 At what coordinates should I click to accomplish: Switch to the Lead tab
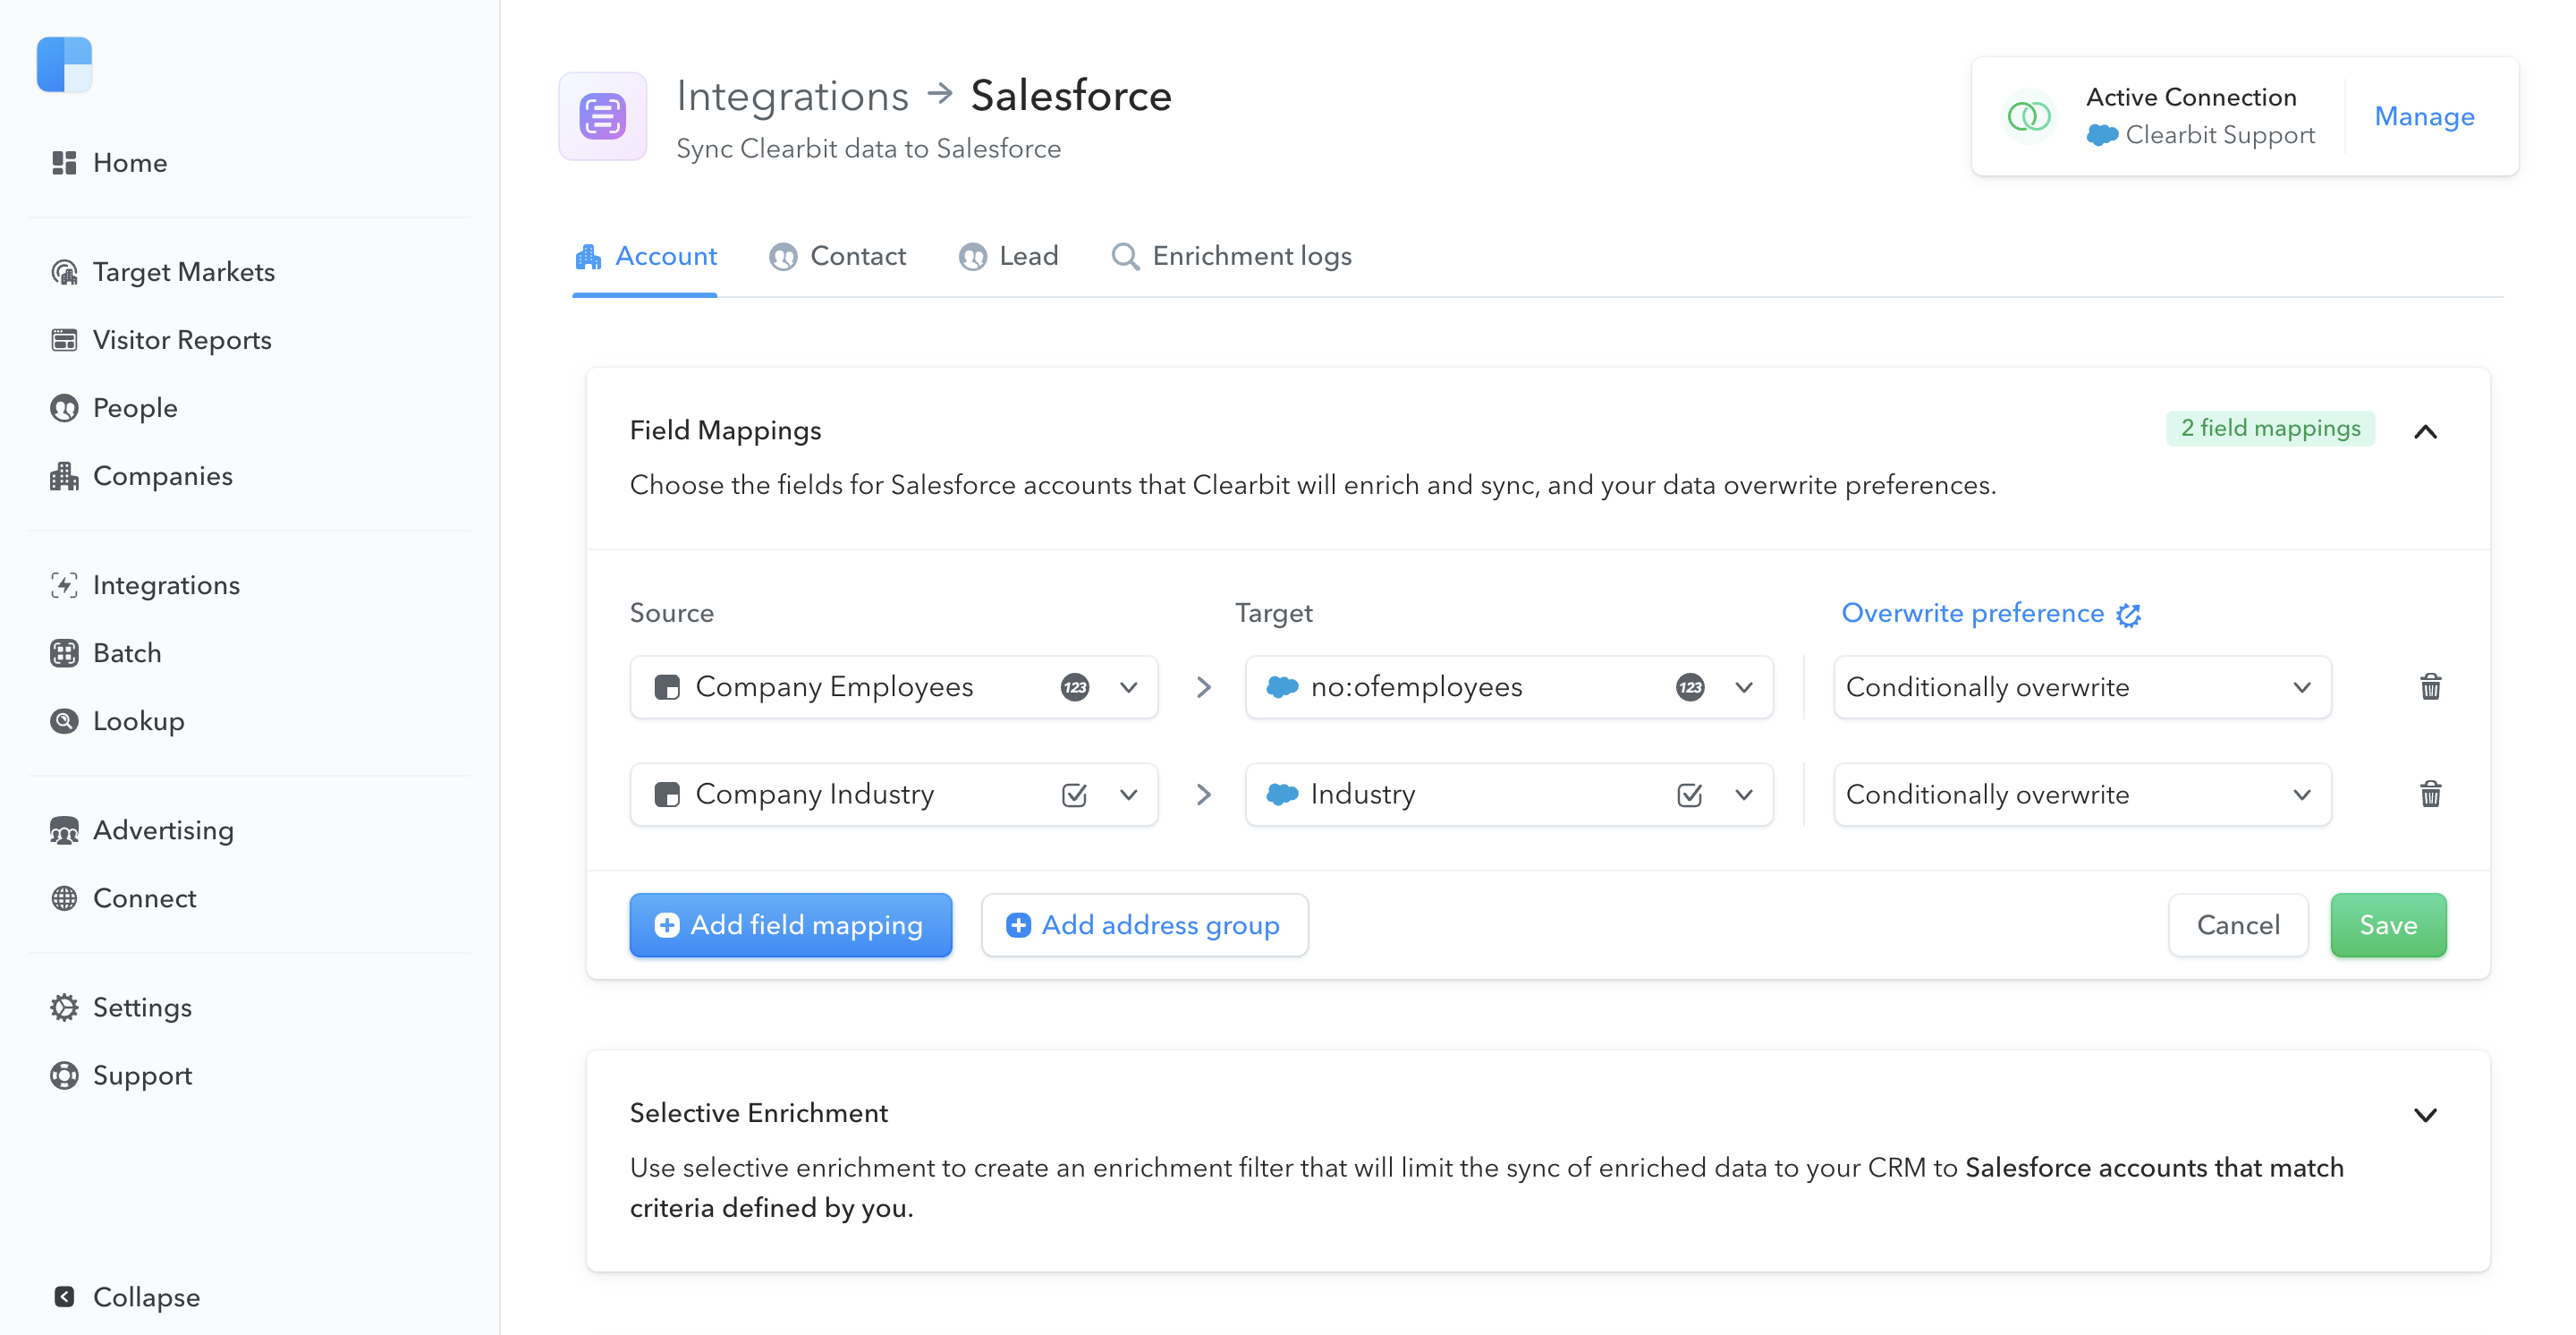click(1009, 257)
